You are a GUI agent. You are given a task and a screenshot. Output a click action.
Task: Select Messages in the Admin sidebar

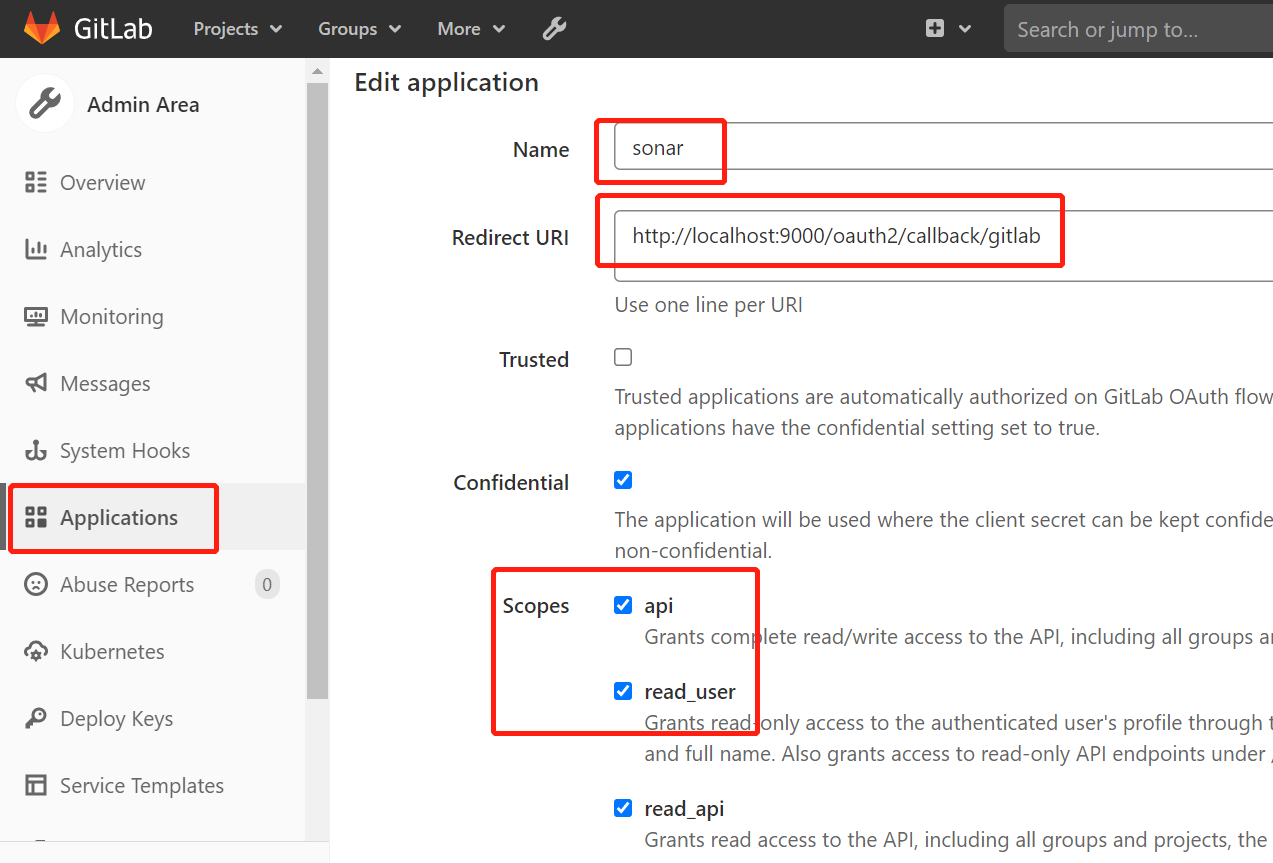pyautogui.click(x=108, y=383)
